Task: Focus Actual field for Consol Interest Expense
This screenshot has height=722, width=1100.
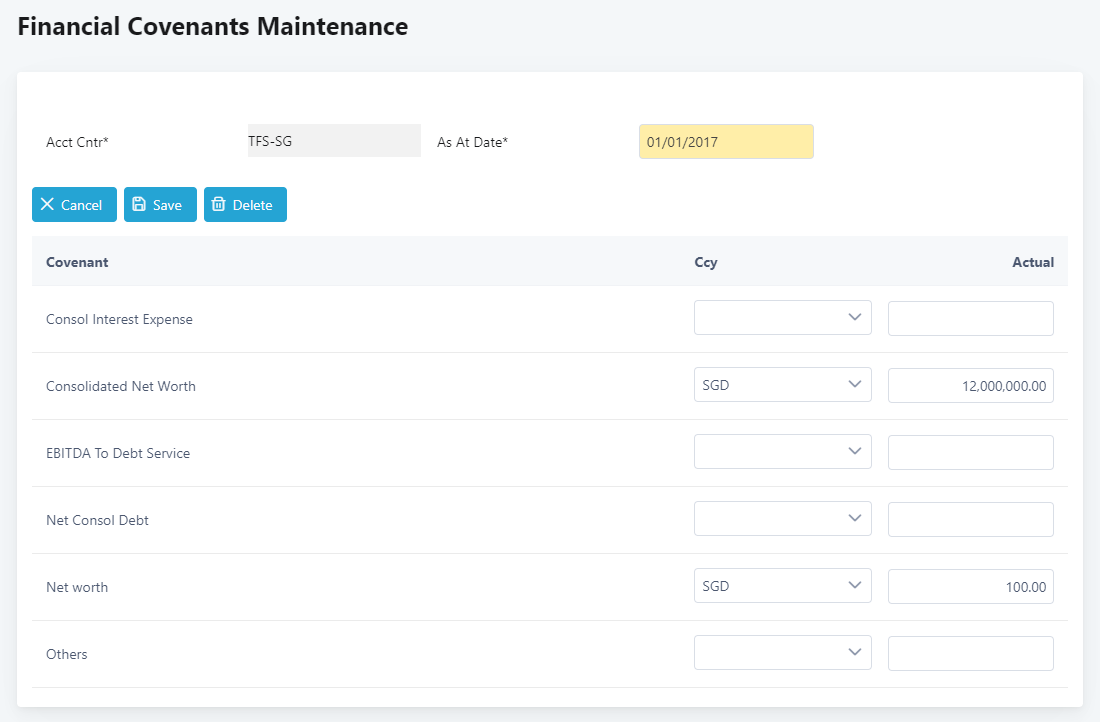Action: tap(970, 318)
